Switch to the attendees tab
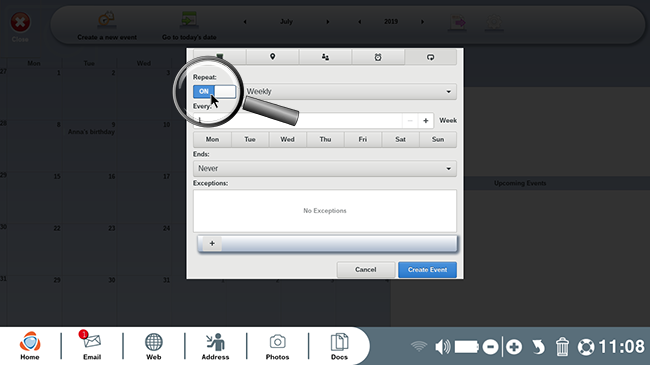Image resolution: width=650 pixels, height=365 pixels. (325, 57)
